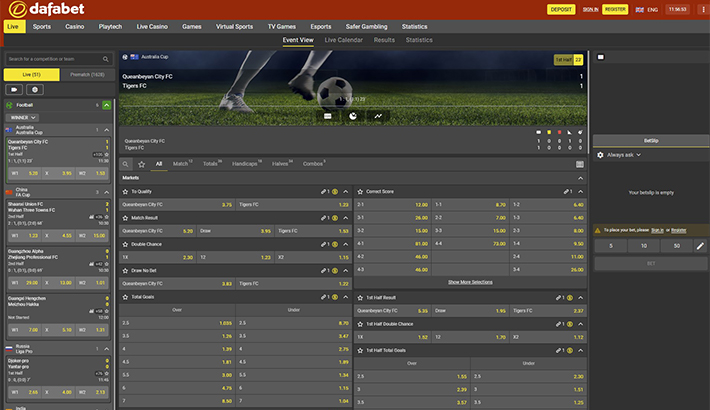Collapse the Football section with the green chevron
Image resolution: width=710 pixels, height=410 pixels.
[106, 105]
